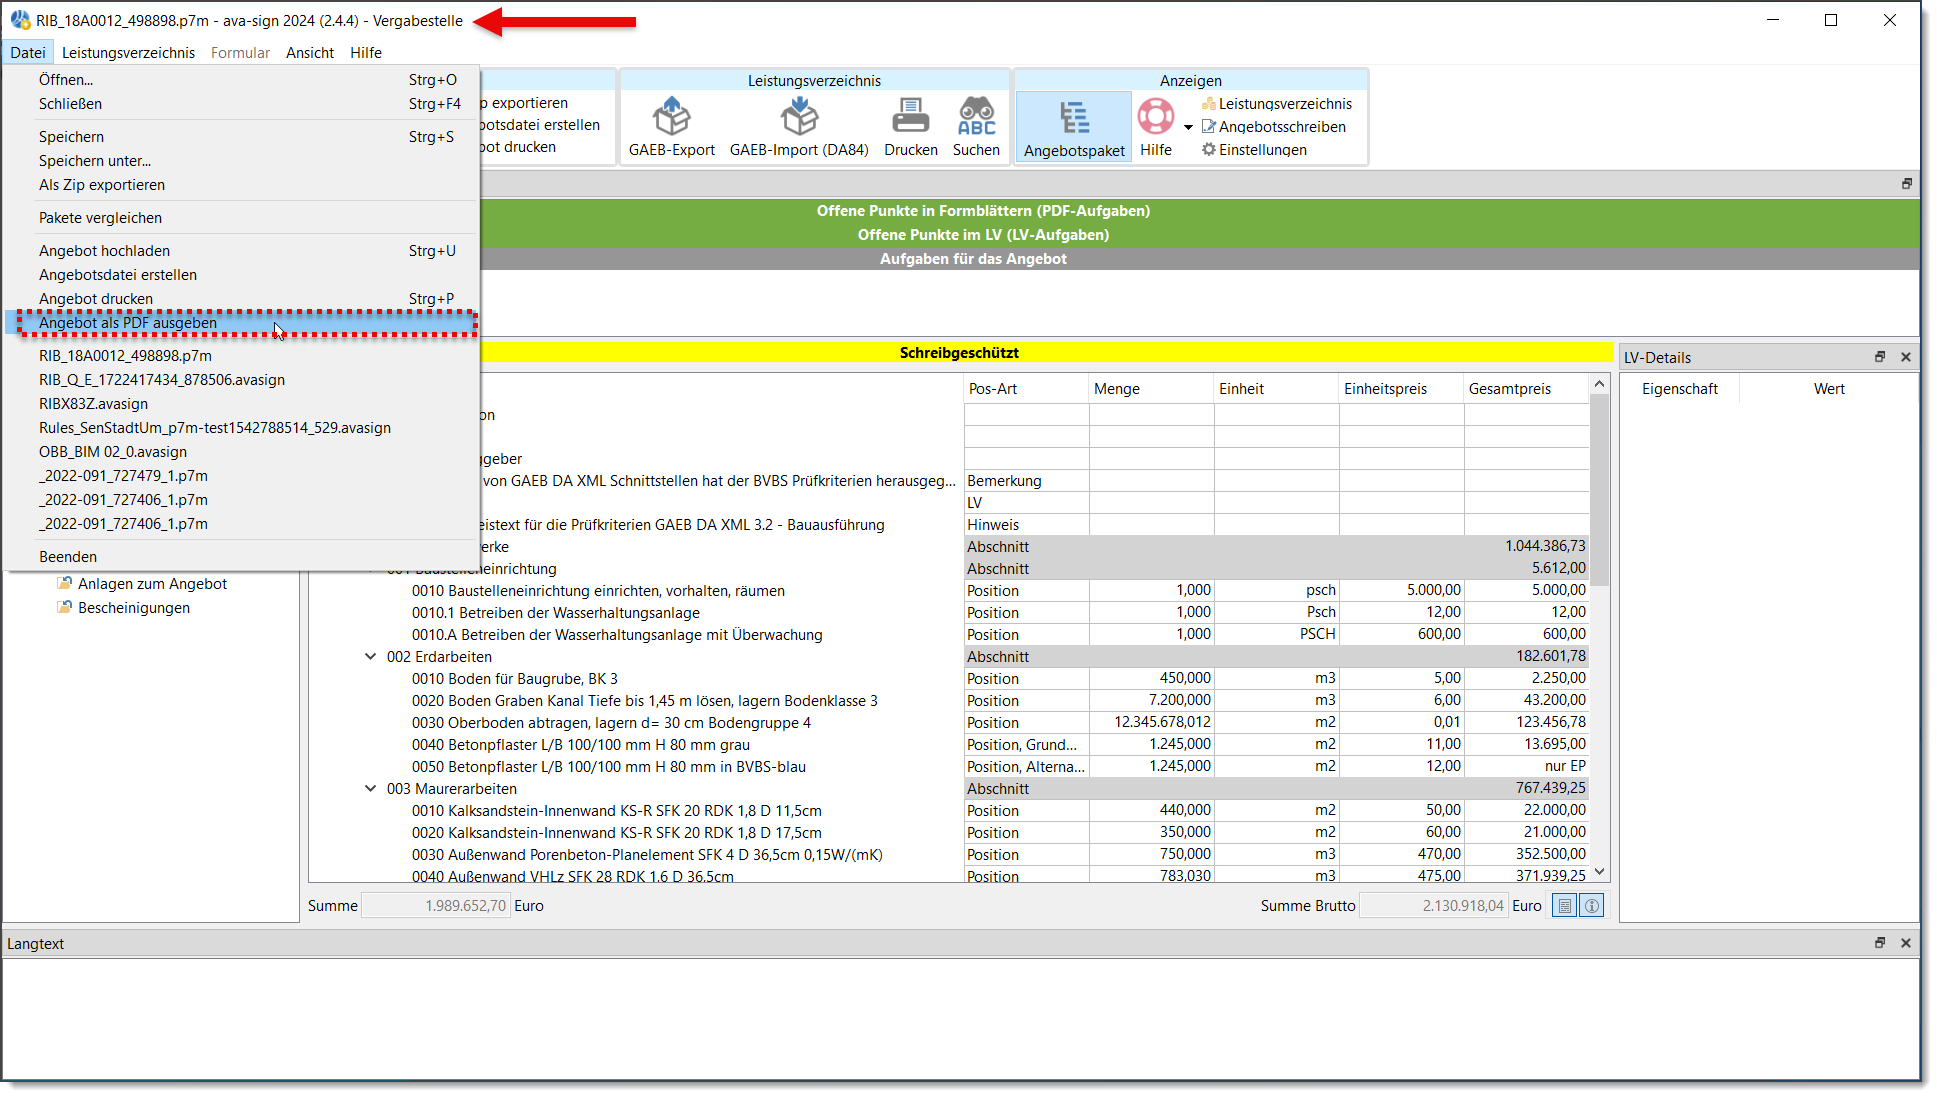Viewport: 1937px width, 1097px height.
Task: Collapse the 003 Maurerarbeiten section
Action: tap(370, 789)
